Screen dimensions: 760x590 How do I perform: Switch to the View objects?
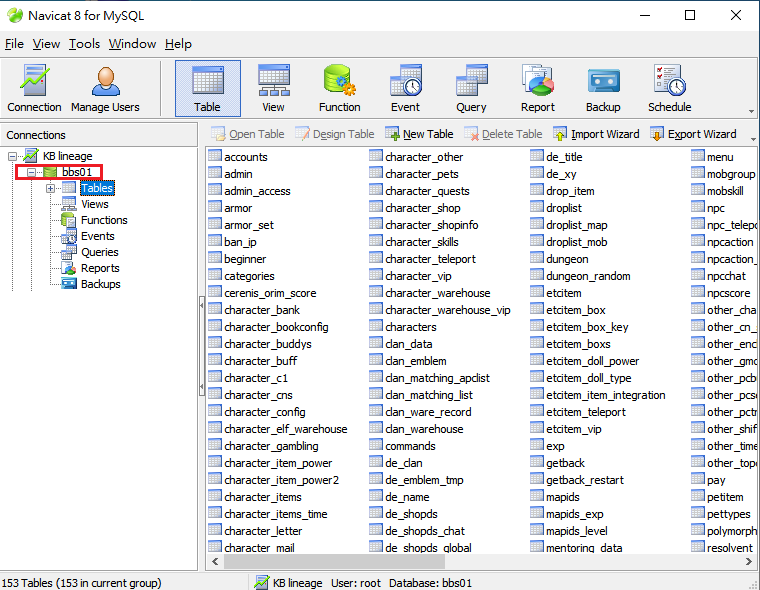click(x=273, y=88)
